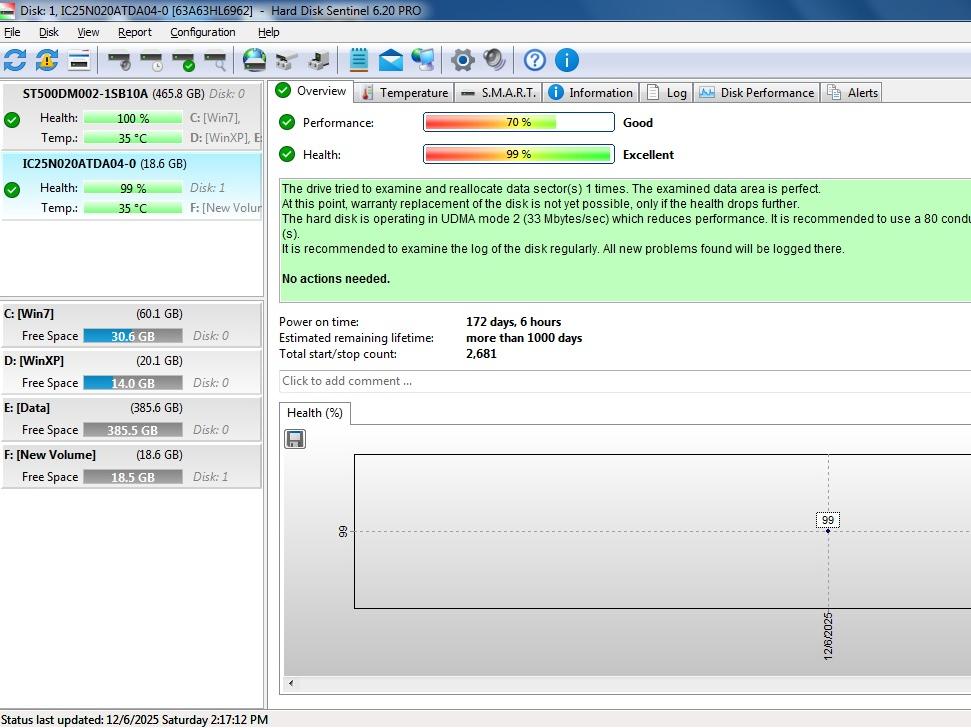Switch to the S.M.A.R.T. tab
This screenshot has height=728, width=971.
coord(498,92)
